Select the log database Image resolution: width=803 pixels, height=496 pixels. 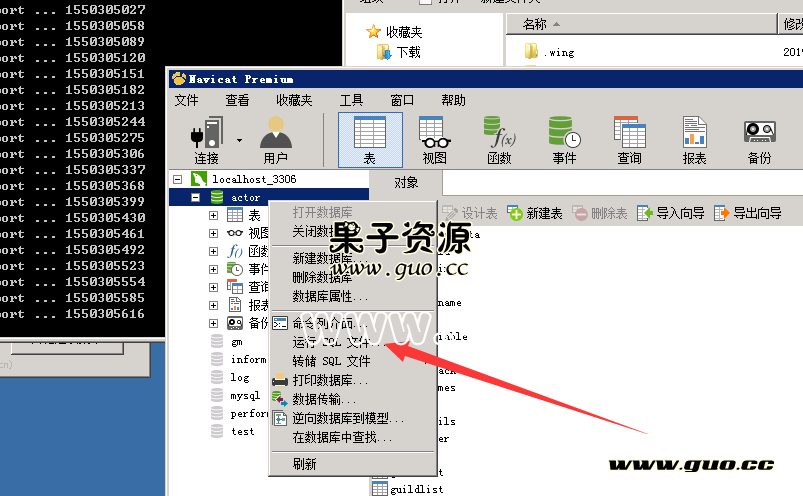click(240, 378)
